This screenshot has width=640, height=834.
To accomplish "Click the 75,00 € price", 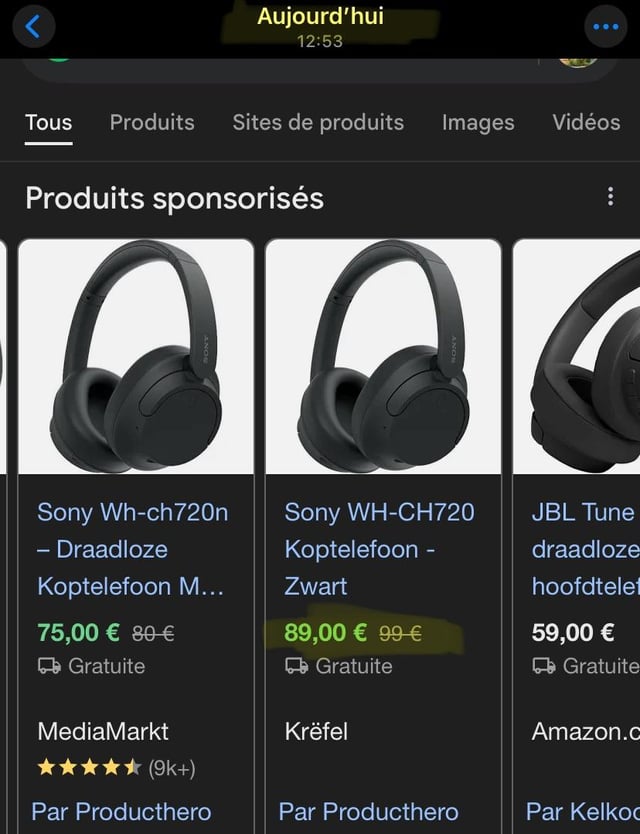I will click(78, 632).
